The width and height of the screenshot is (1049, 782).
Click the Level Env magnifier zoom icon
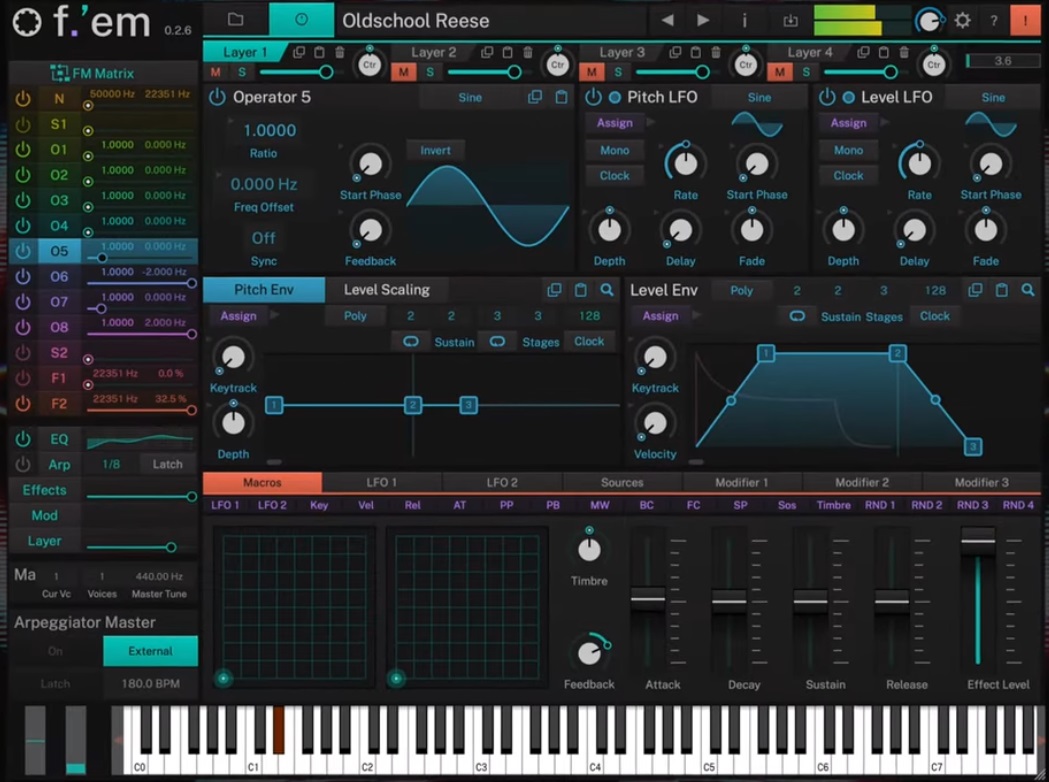[1028, 290]
